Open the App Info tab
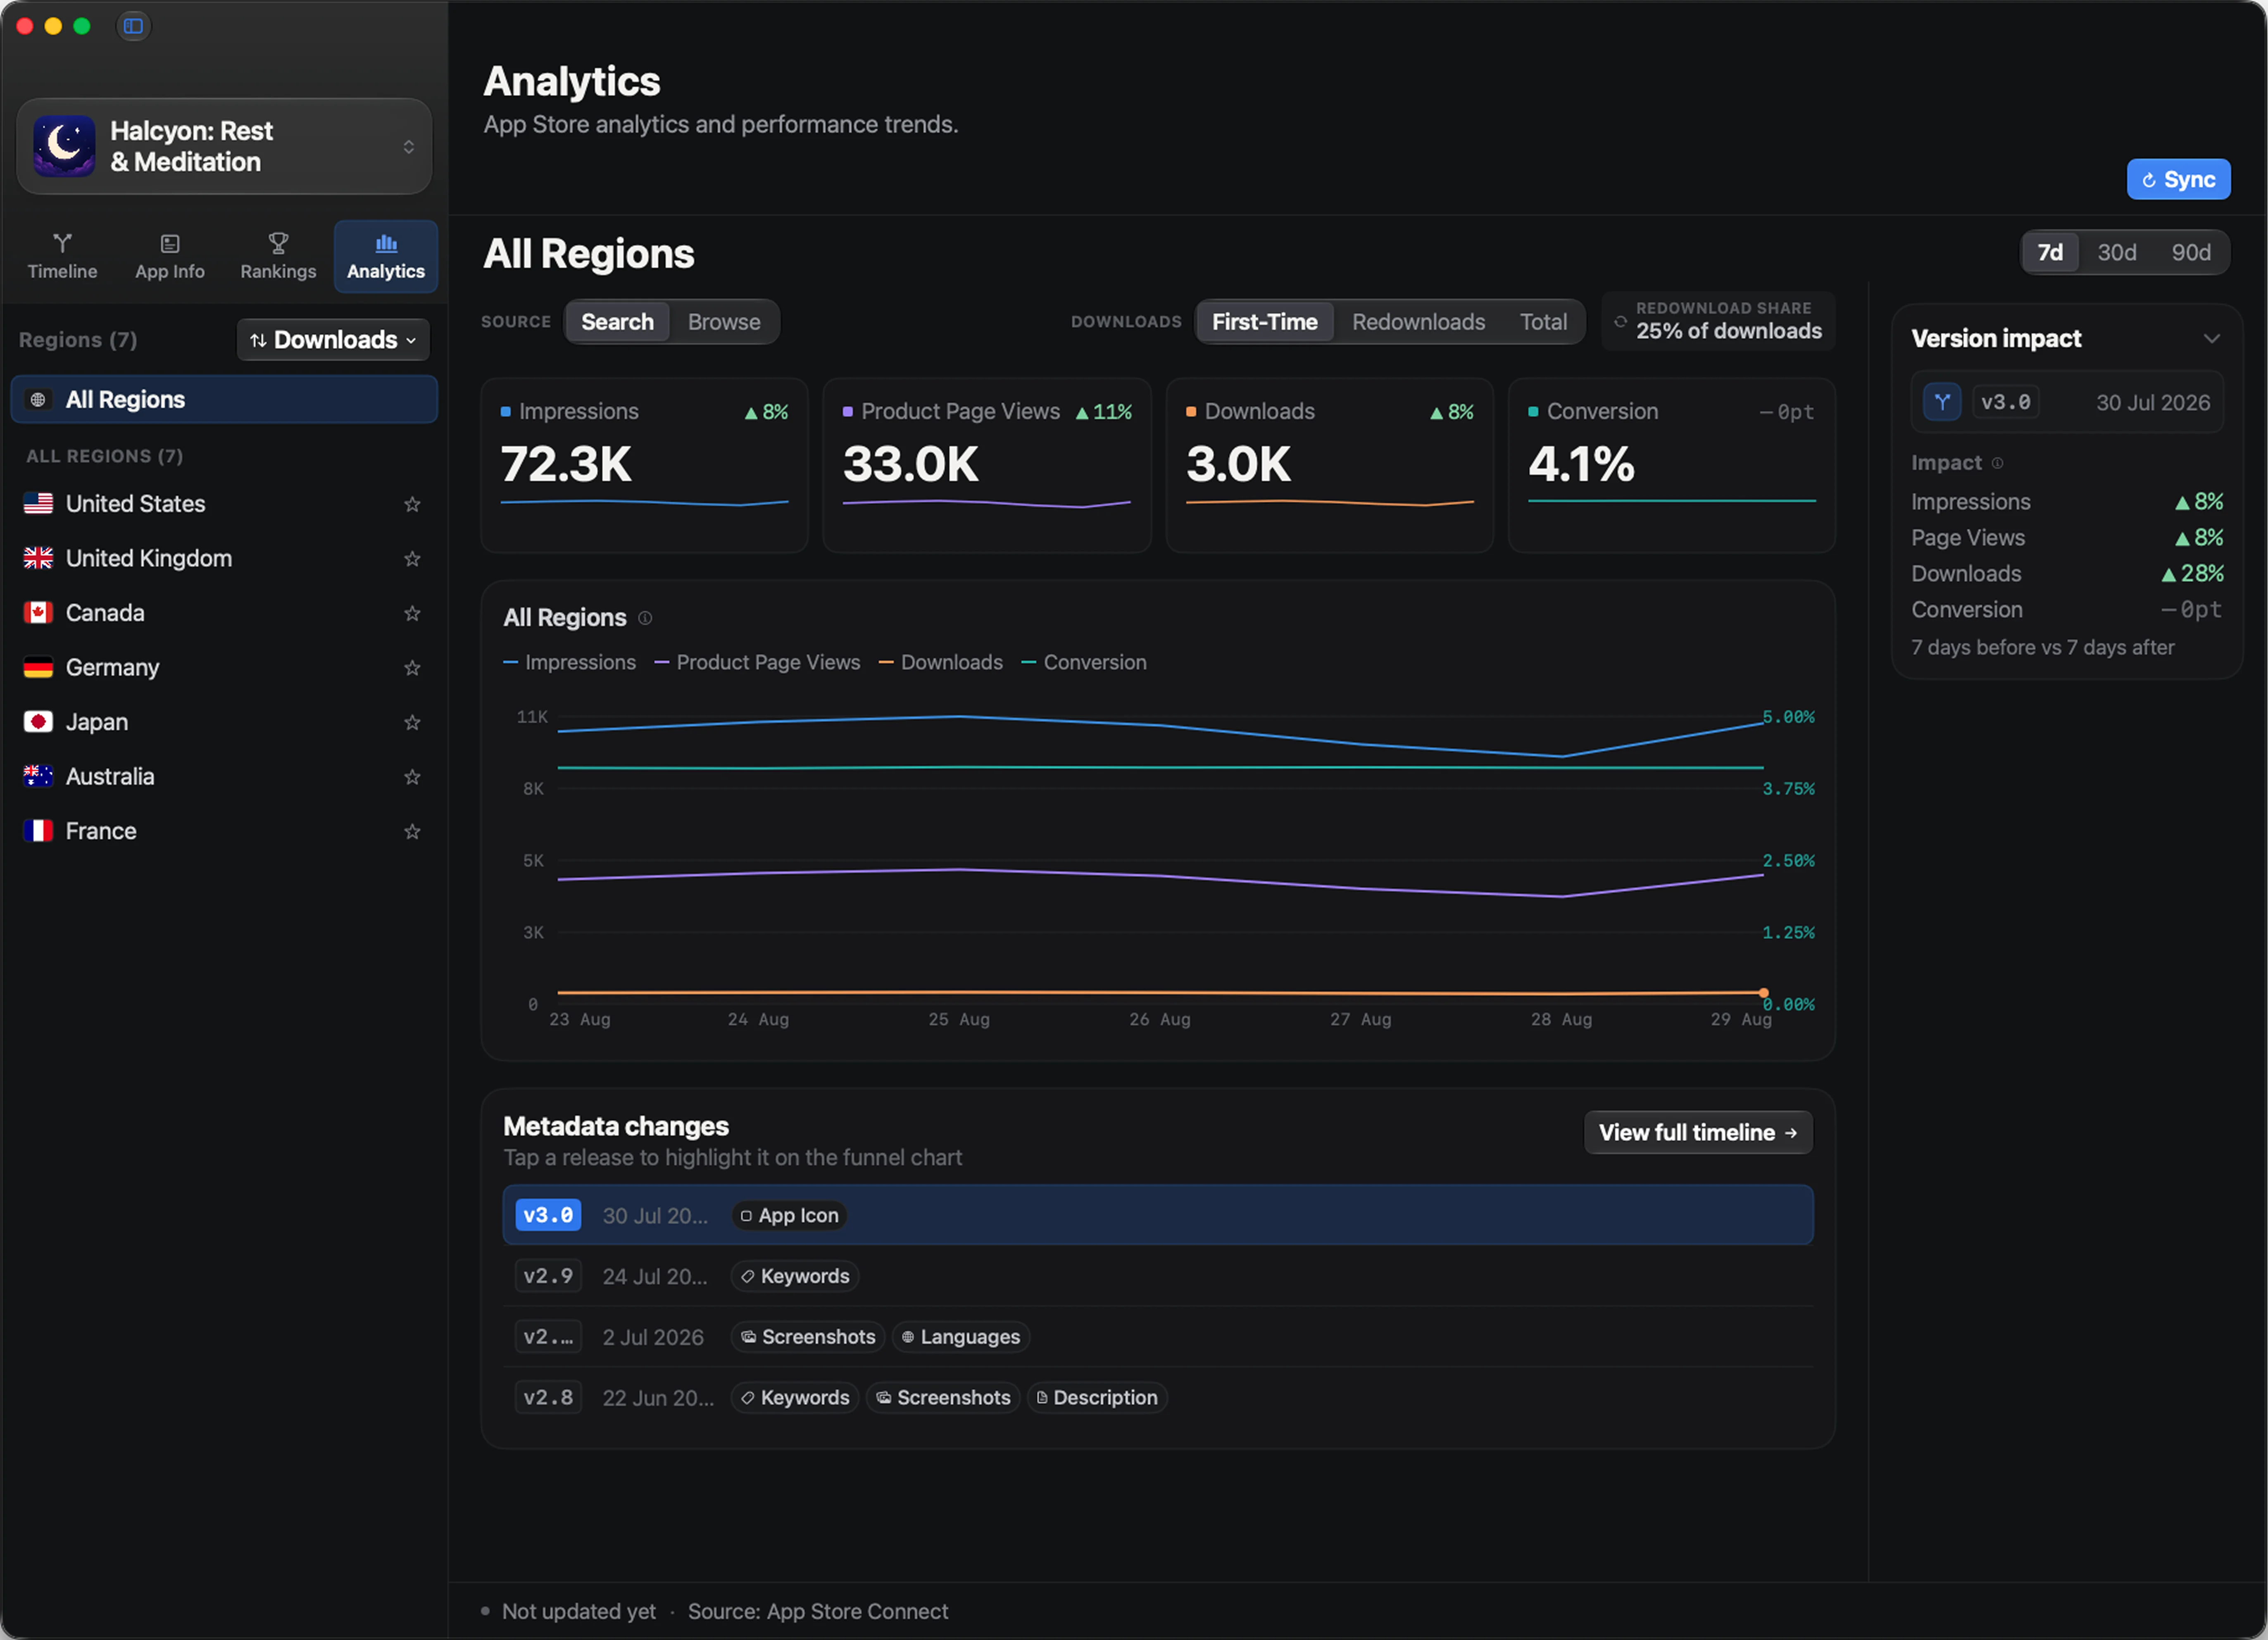This screenshot has height=1640, width=2268. pyautogui.click(x=170, y=257)
